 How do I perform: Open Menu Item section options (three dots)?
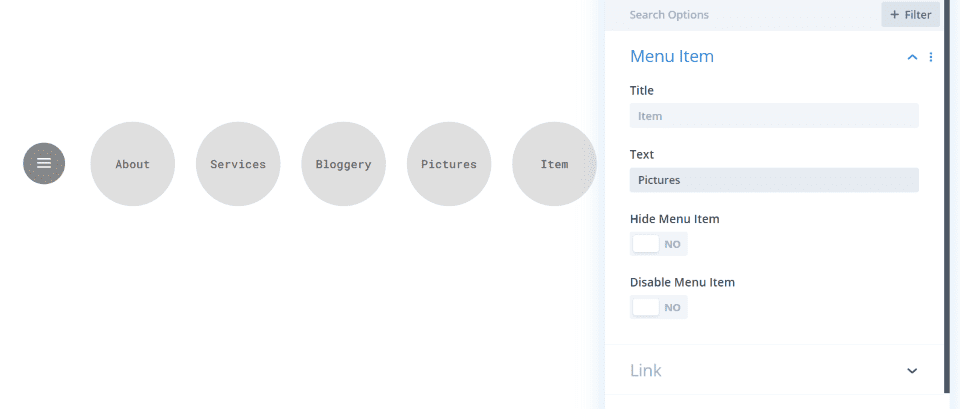click(931, 57)
